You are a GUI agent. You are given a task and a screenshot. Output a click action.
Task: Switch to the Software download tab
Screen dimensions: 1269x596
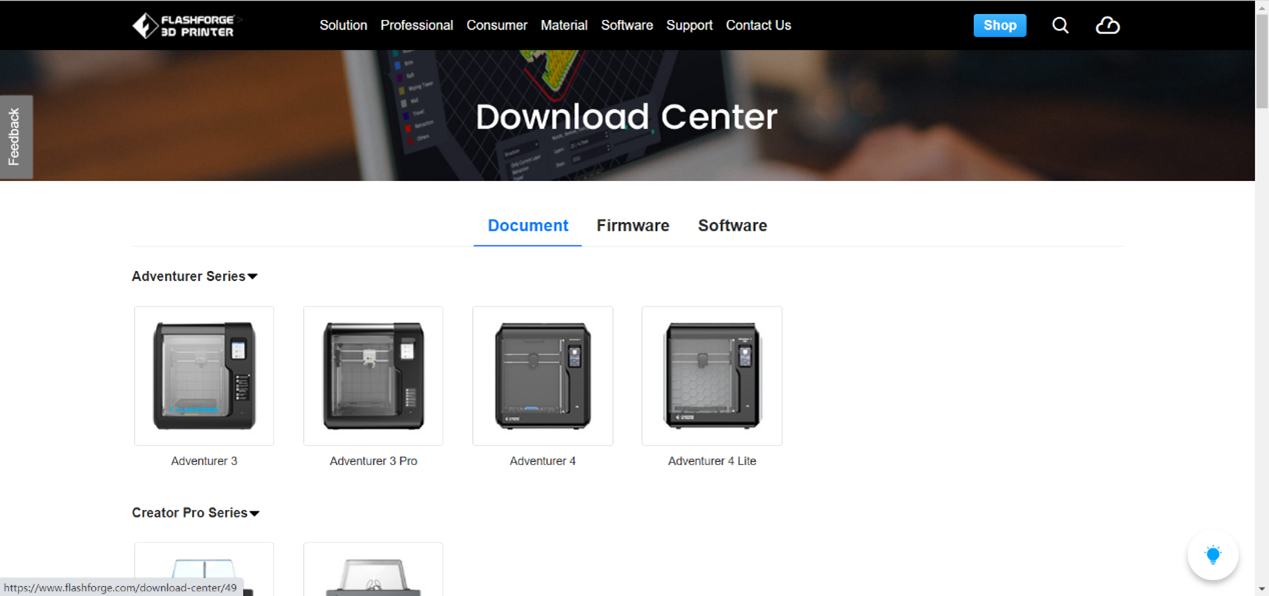(x=733, y=226)
